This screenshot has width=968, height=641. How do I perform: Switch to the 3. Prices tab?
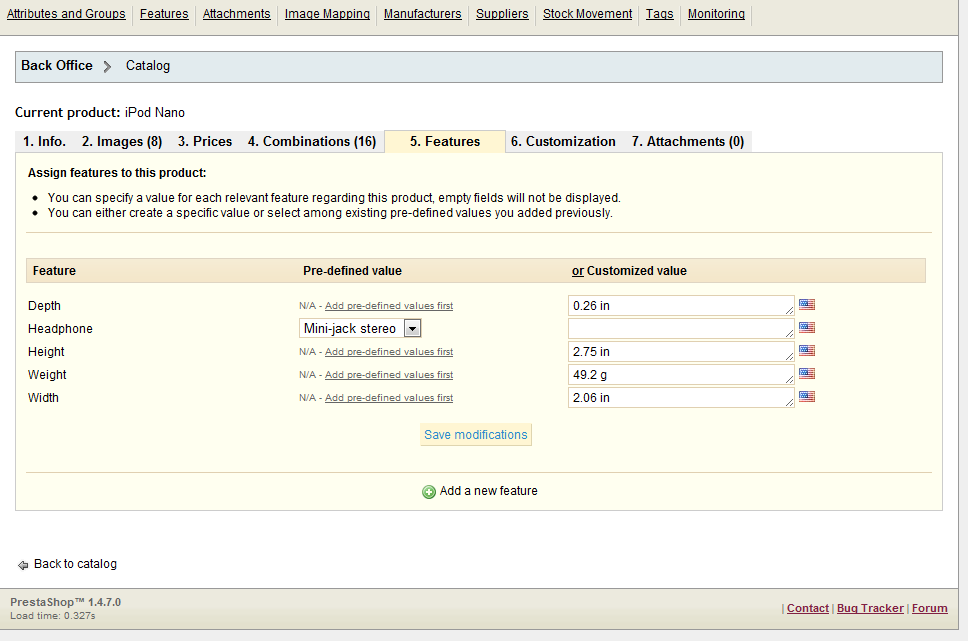point(205,141)
